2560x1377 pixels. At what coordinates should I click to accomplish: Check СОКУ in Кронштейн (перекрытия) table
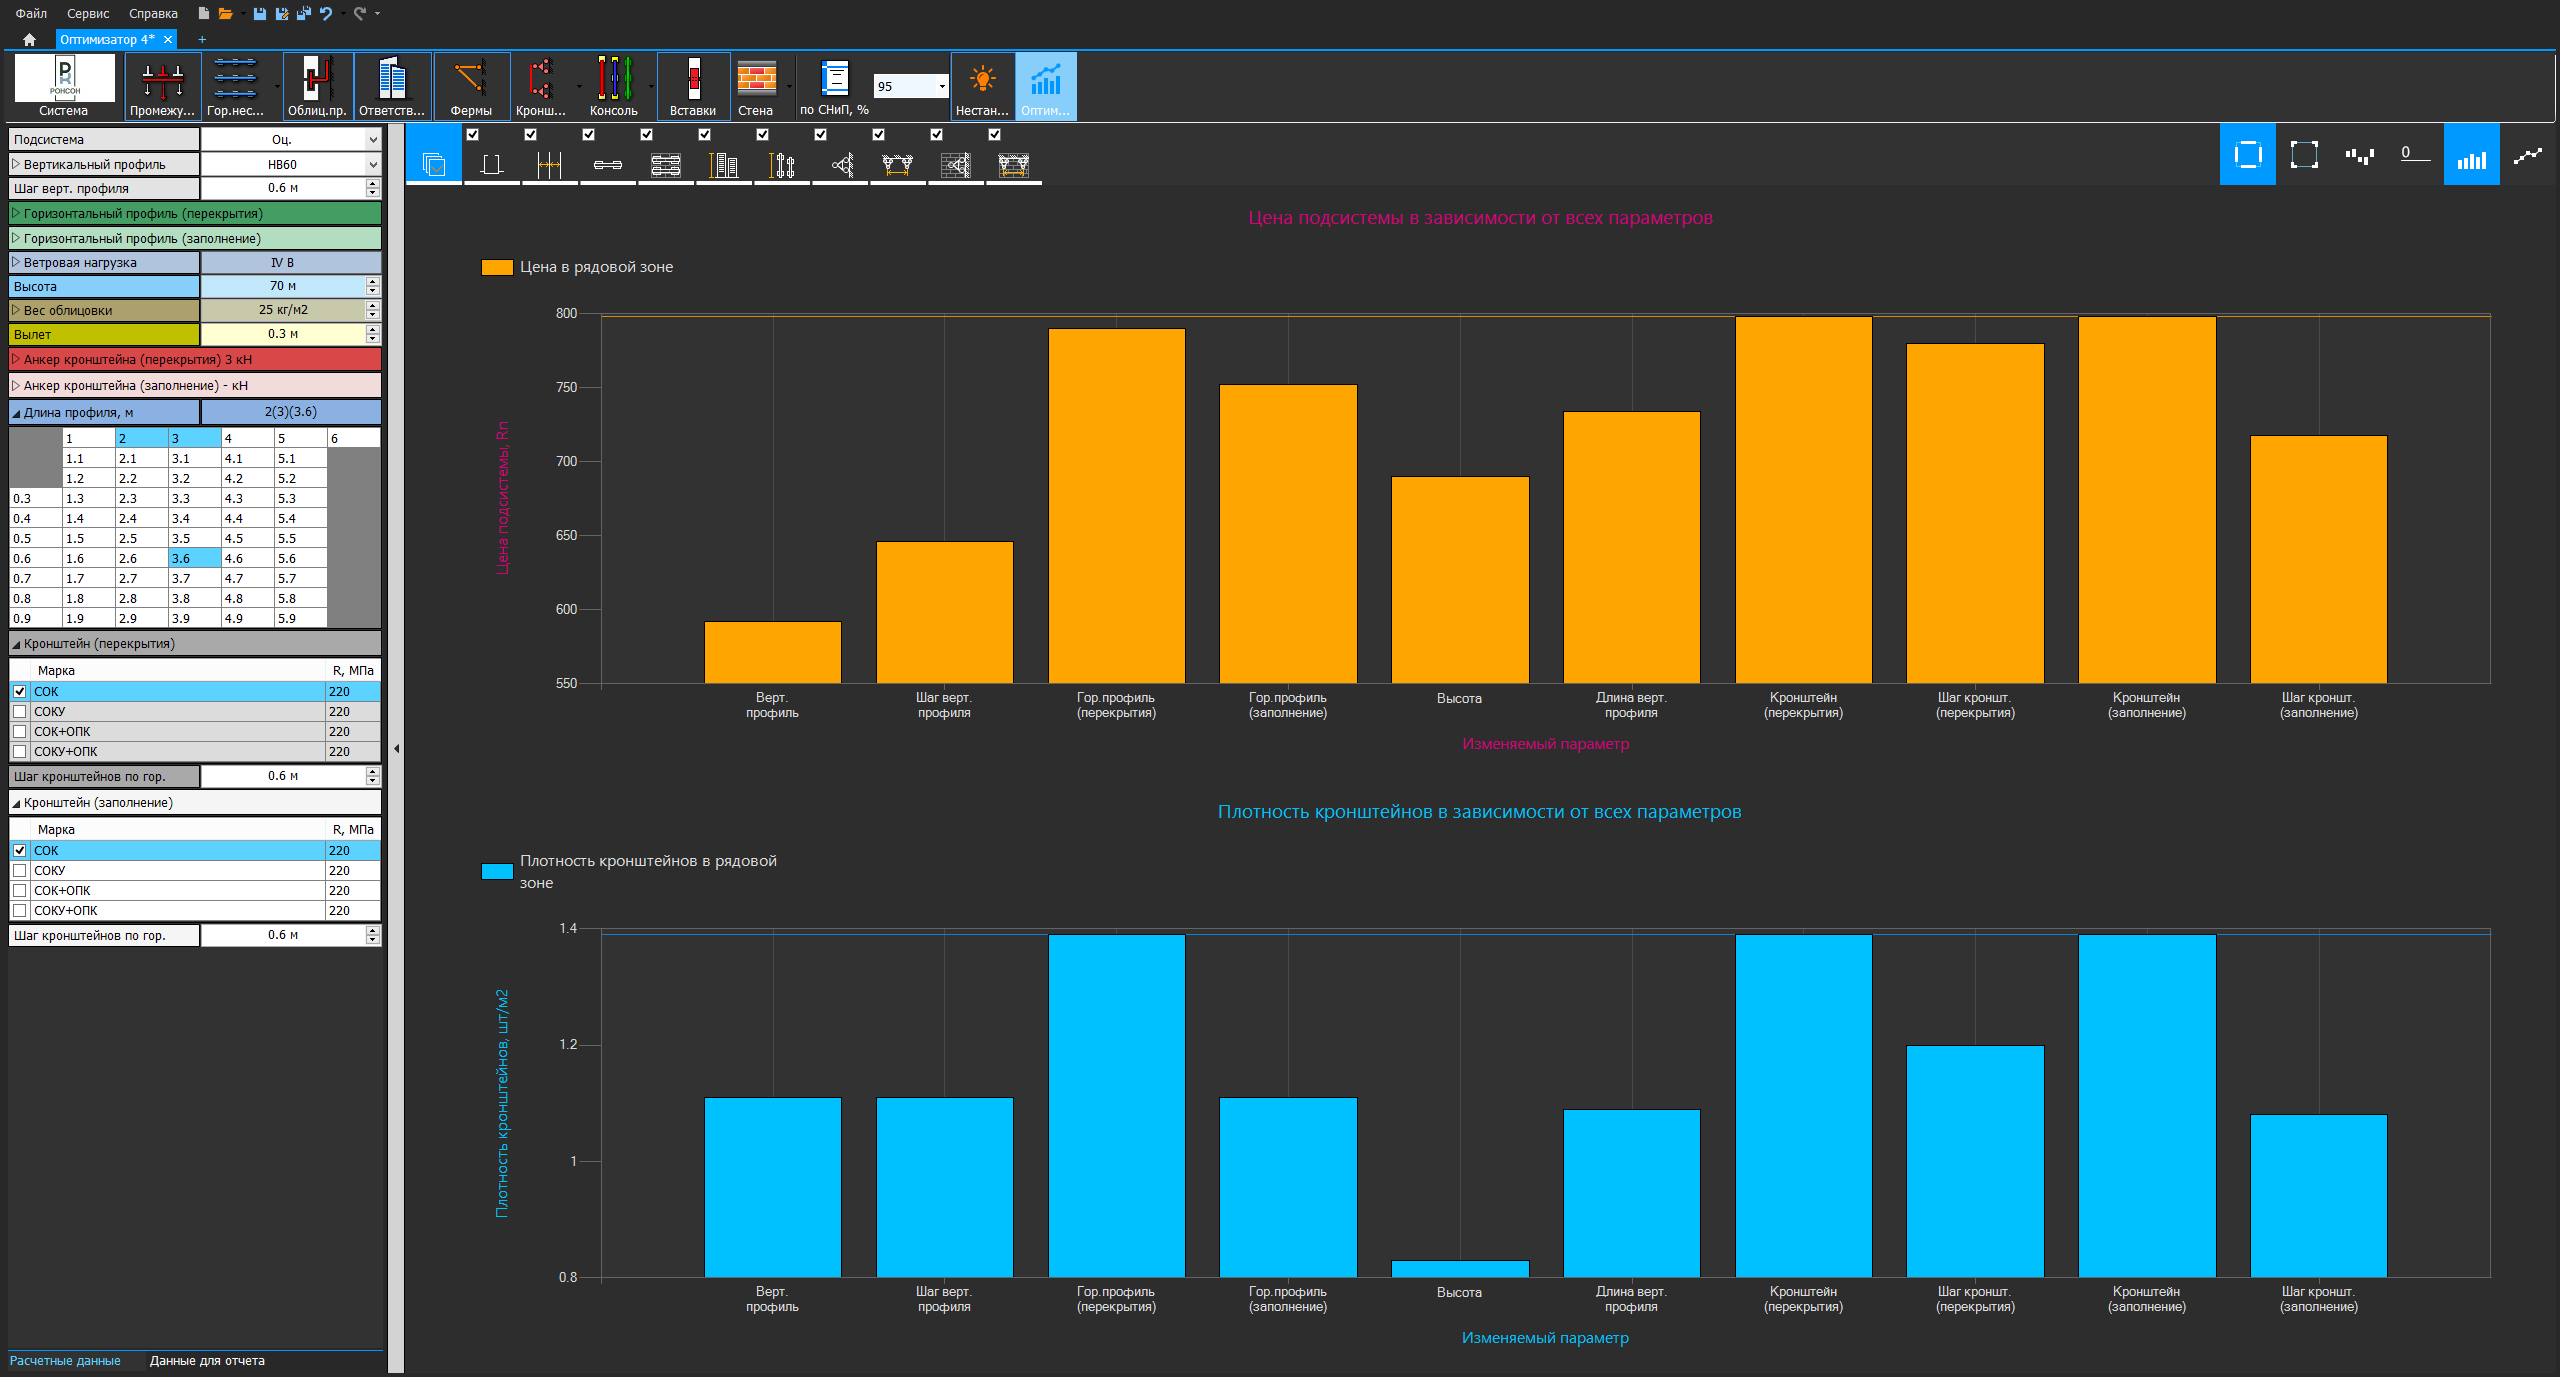click(x=20, y=711)
